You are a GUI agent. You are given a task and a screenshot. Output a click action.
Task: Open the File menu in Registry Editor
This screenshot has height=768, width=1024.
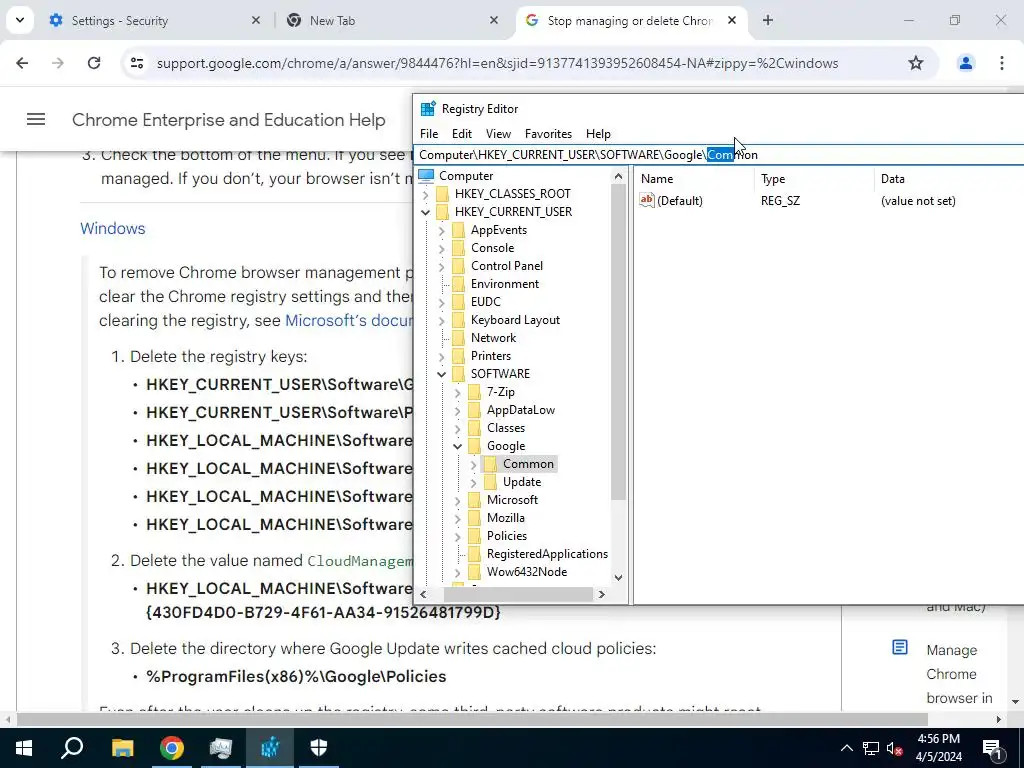(429, 134)
